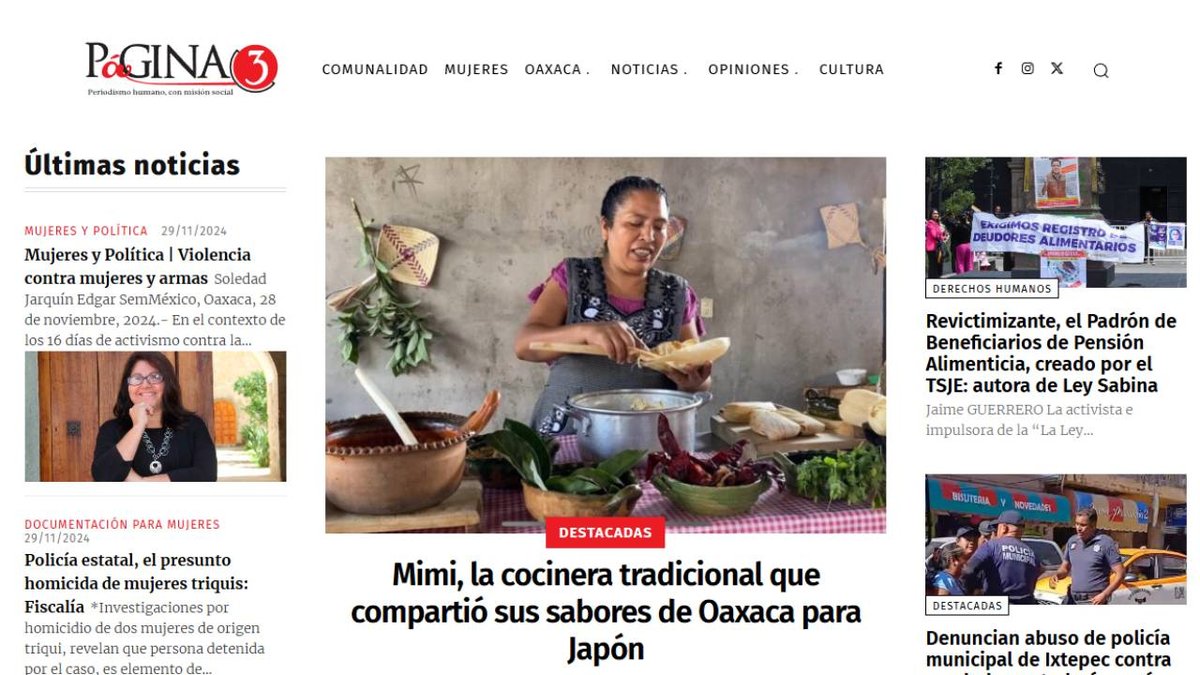The height and width of the screenshot is (675, 1200).
Task: Click the red DESTACADAS badge on main story
Action: [x=605, y=533]
